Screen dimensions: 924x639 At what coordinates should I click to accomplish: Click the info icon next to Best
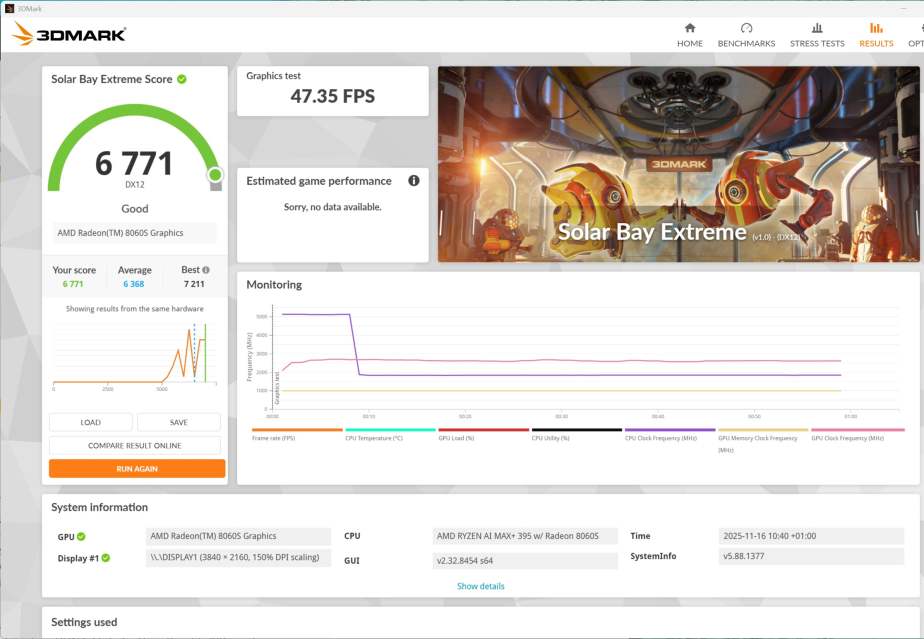pos(206,270)
